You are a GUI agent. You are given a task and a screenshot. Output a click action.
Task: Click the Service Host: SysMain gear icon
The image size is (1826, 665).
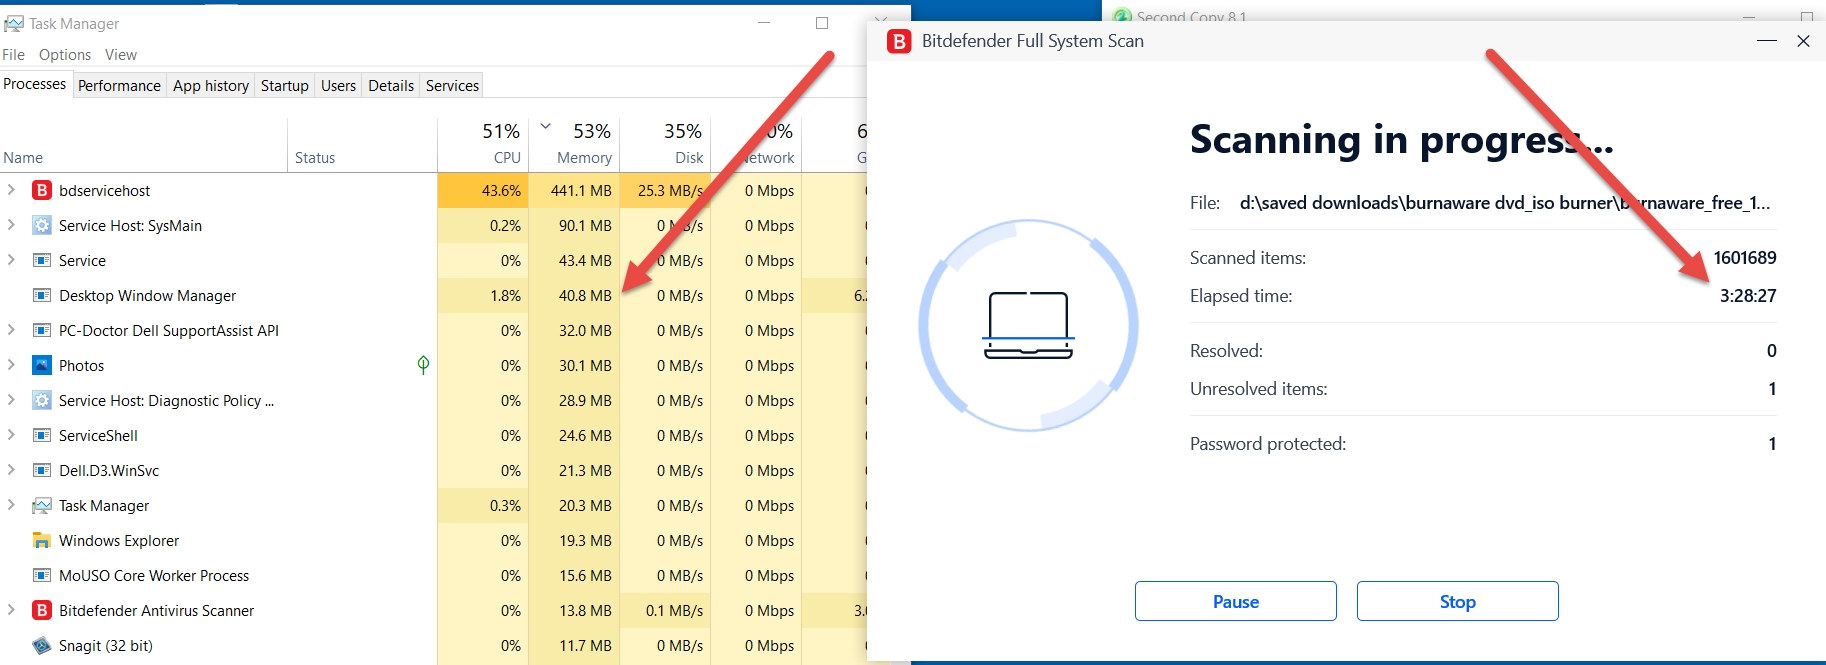[x=42, y=225]
